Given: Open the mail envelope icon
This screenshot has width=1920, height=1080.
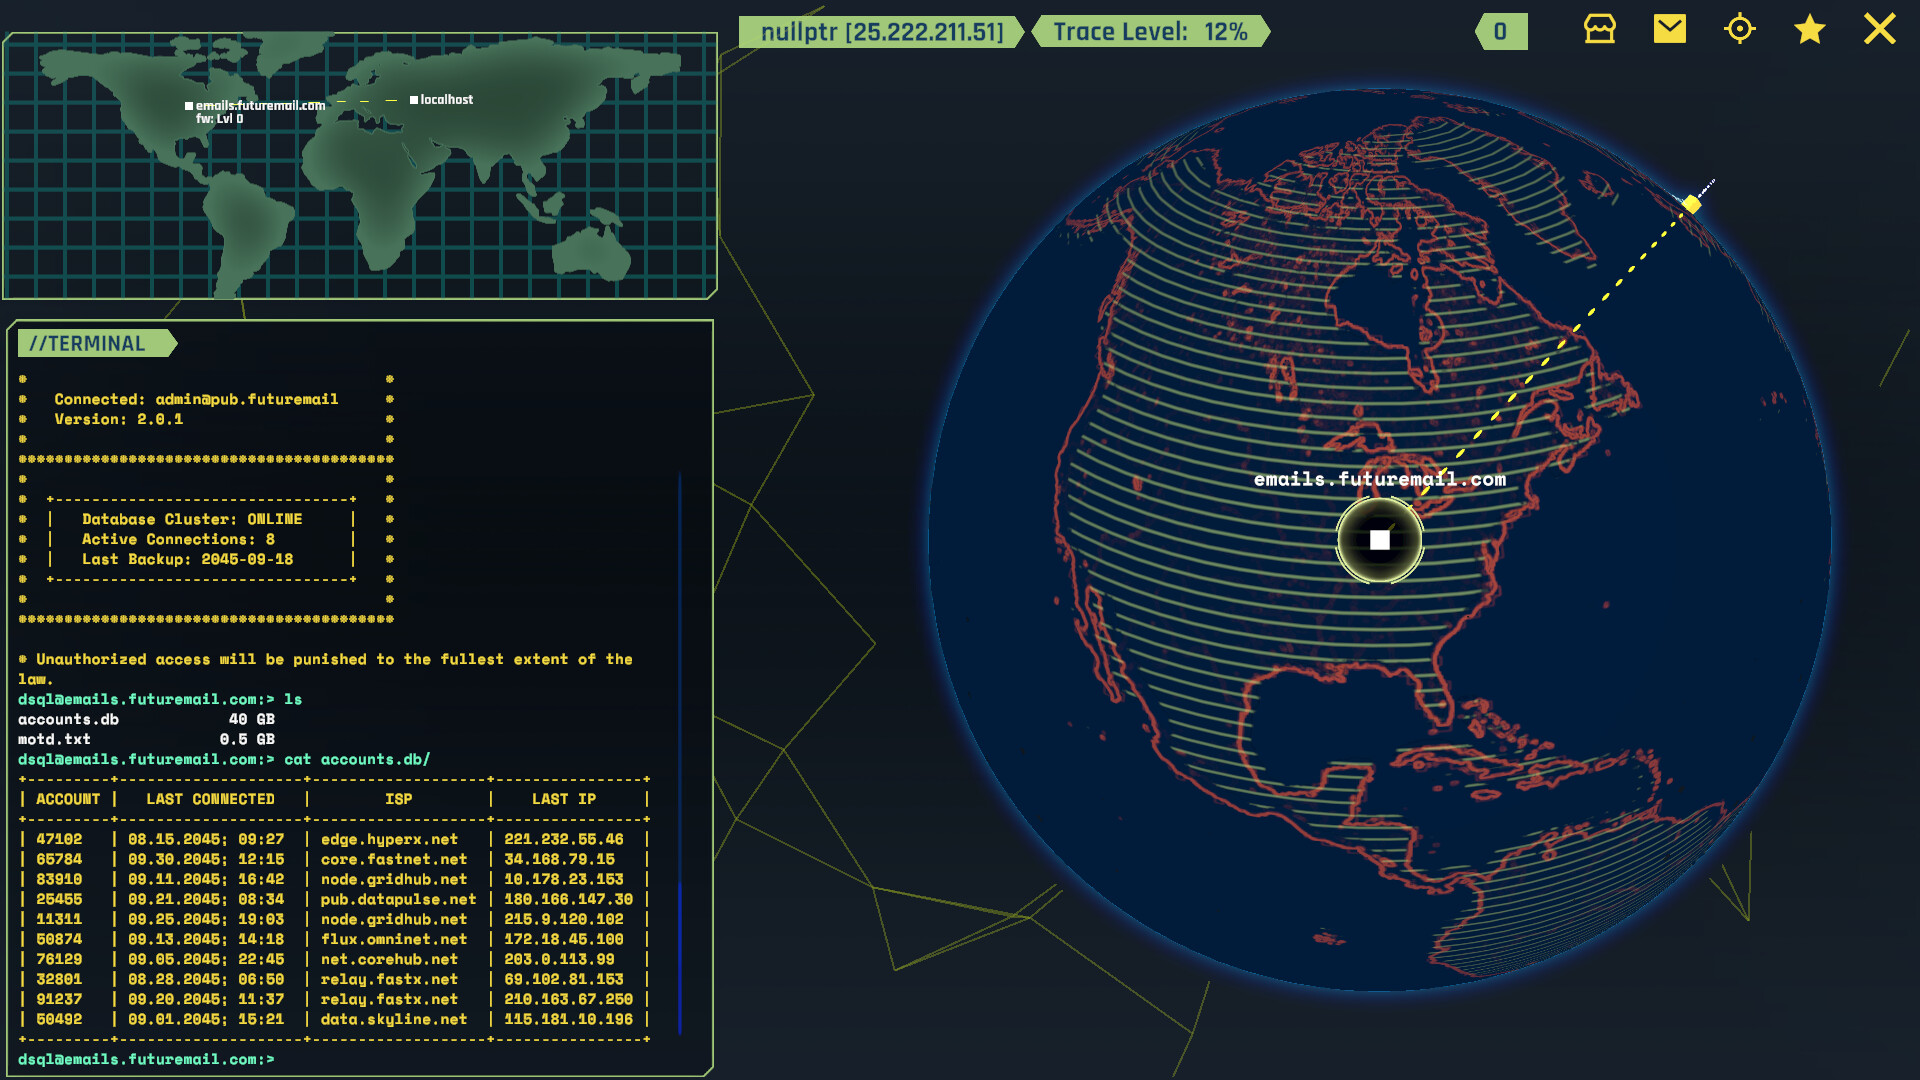Looking at the screenshot, I should click(x=1669, y=29).
